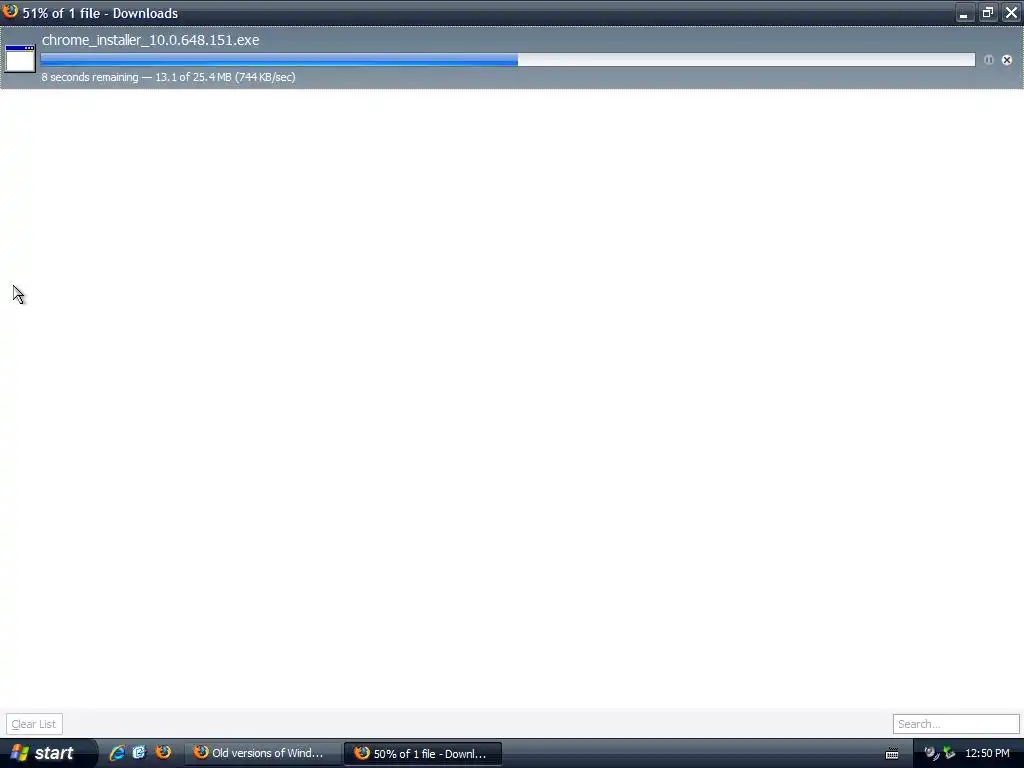Select the 50% of 1 file Downloads taskbar button

(x=423, y=753)
